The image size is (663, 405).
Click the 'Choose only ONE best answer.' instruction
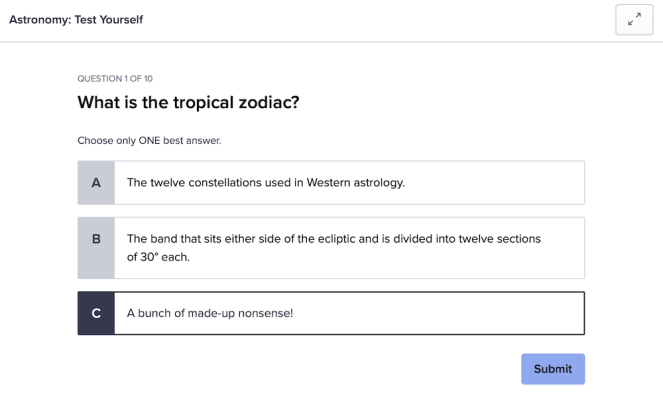pyautogui.click(x=149, y=141)
